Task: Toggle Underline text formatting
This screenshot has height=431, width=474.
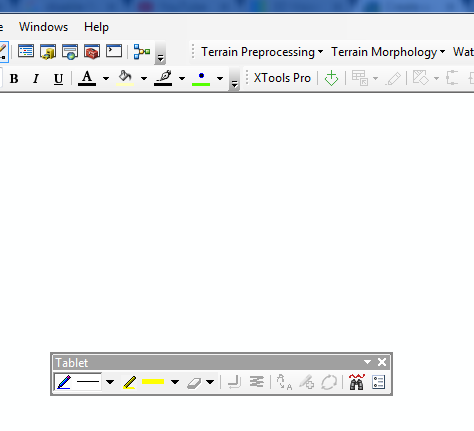Action: [58, 79]
